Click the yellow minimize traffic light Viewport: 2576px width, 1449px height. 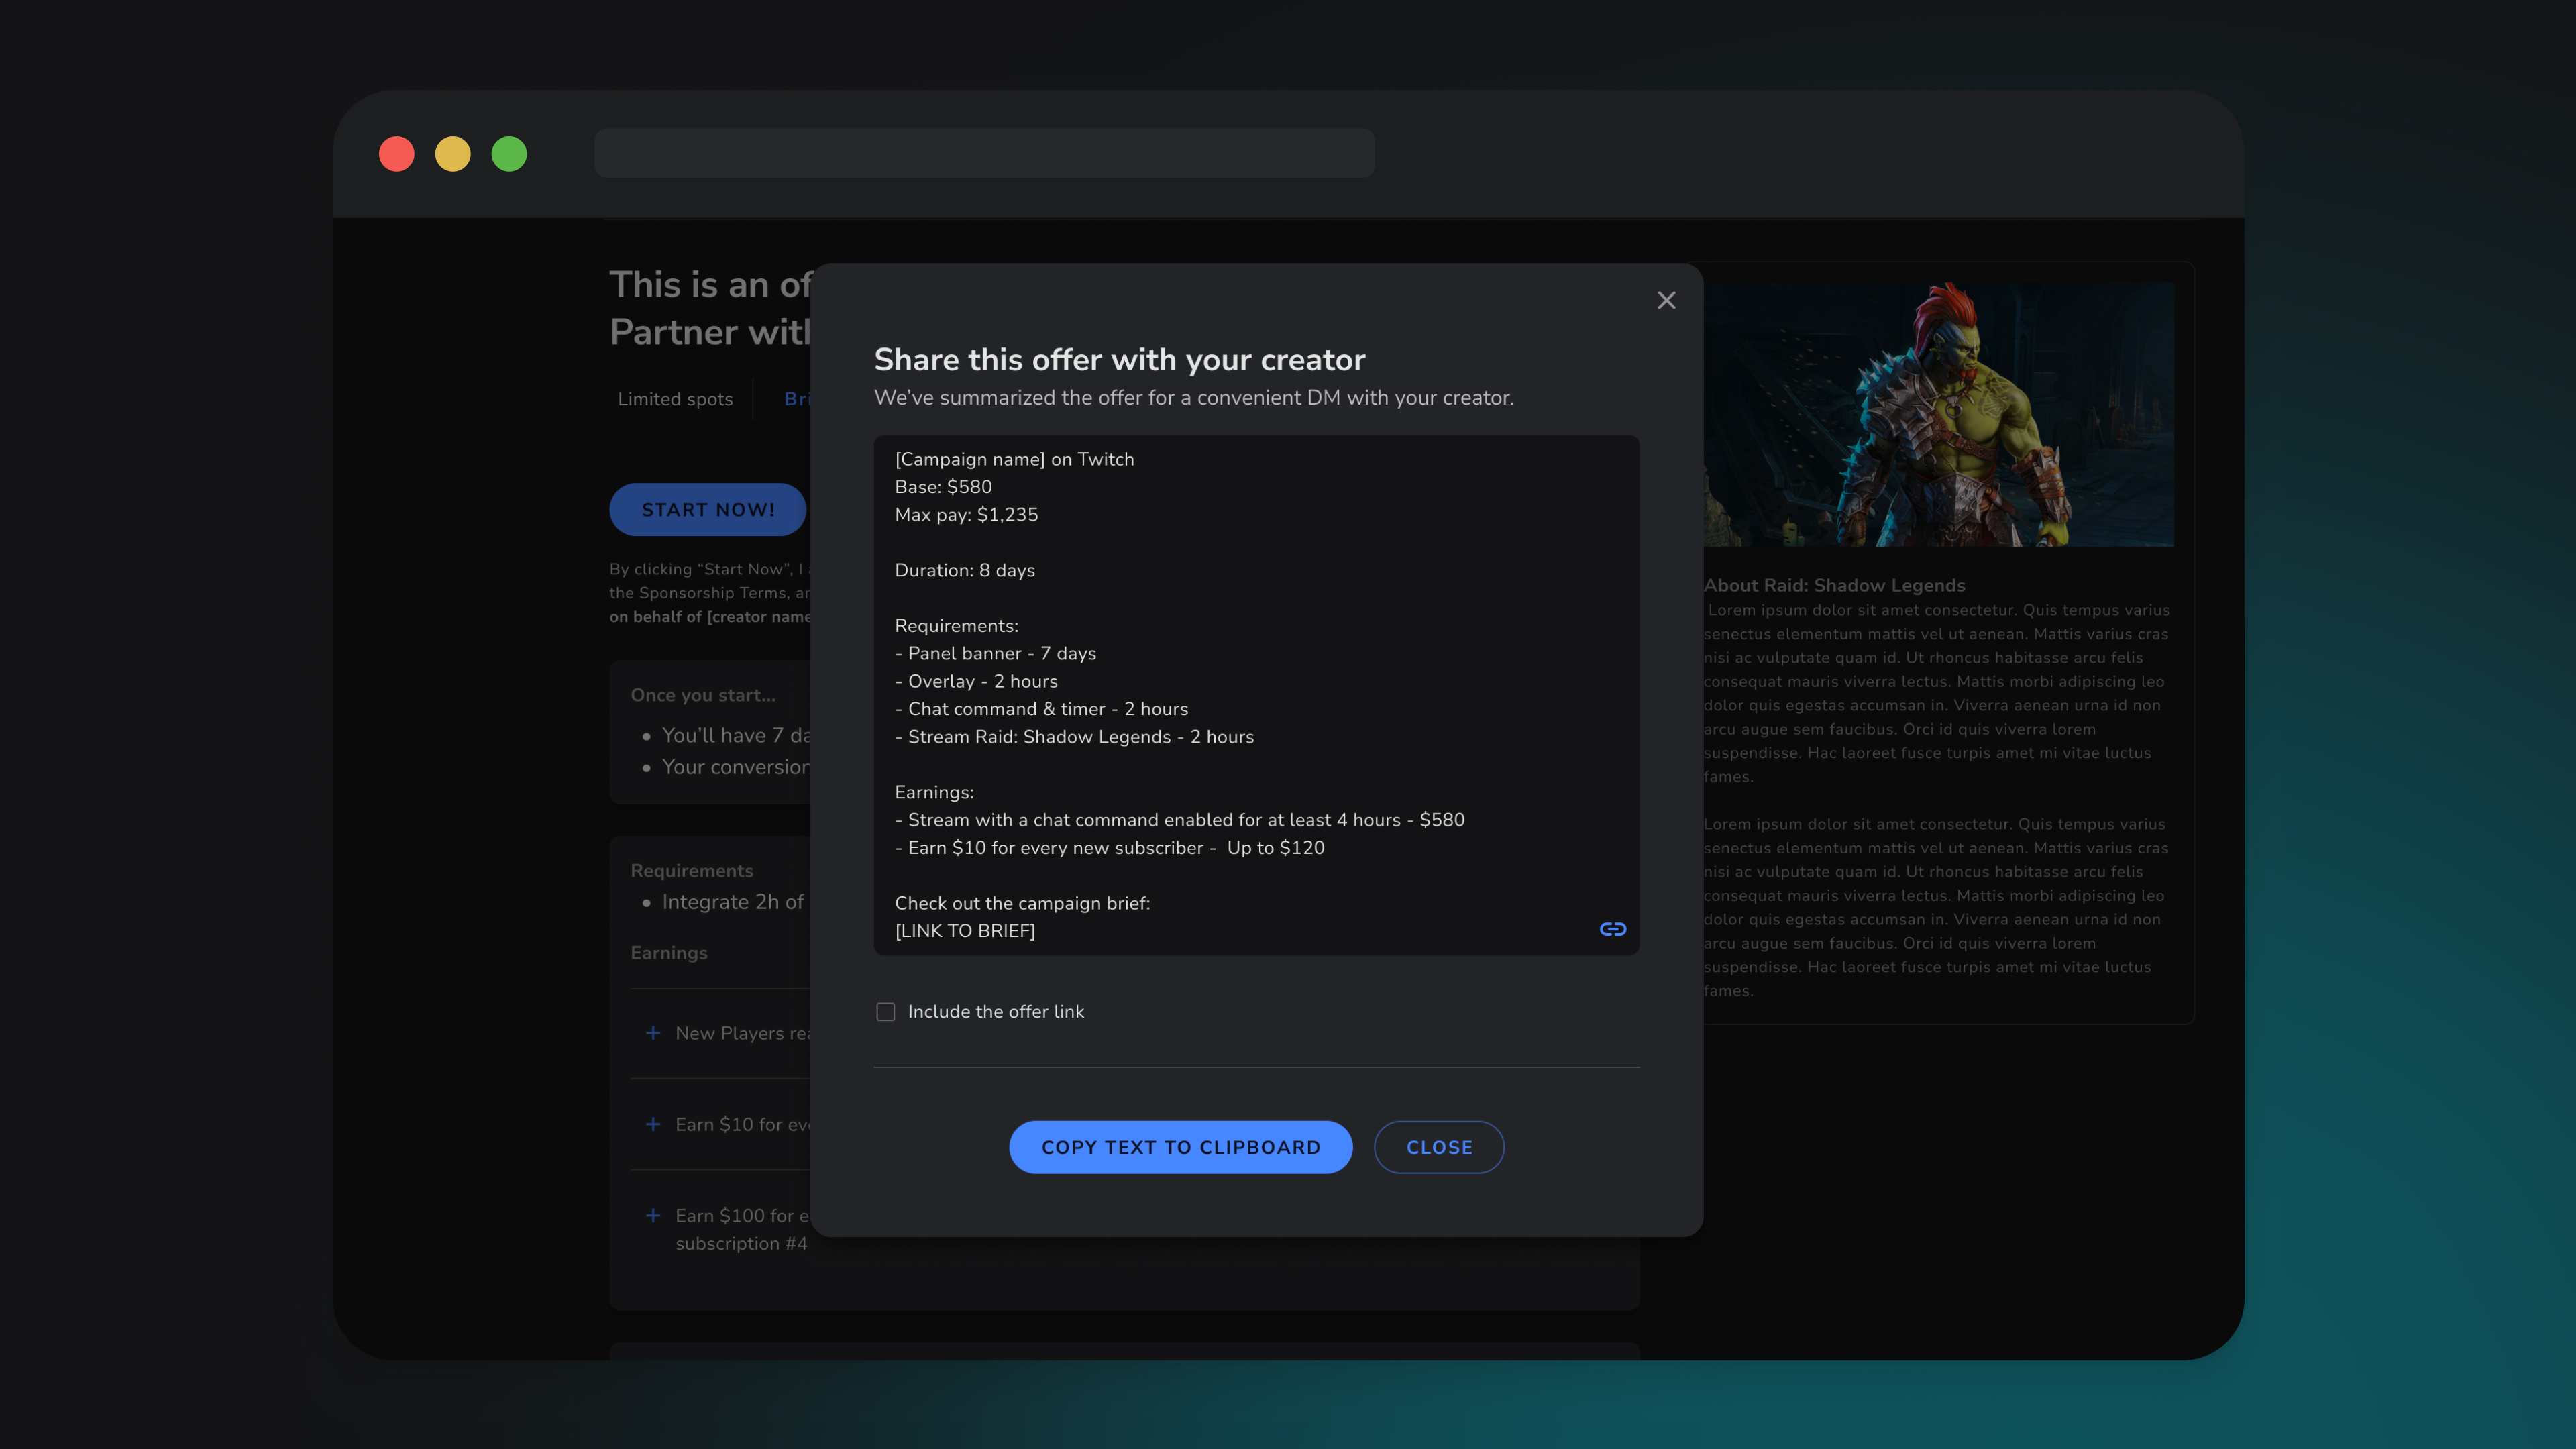(x=453, y=154)
